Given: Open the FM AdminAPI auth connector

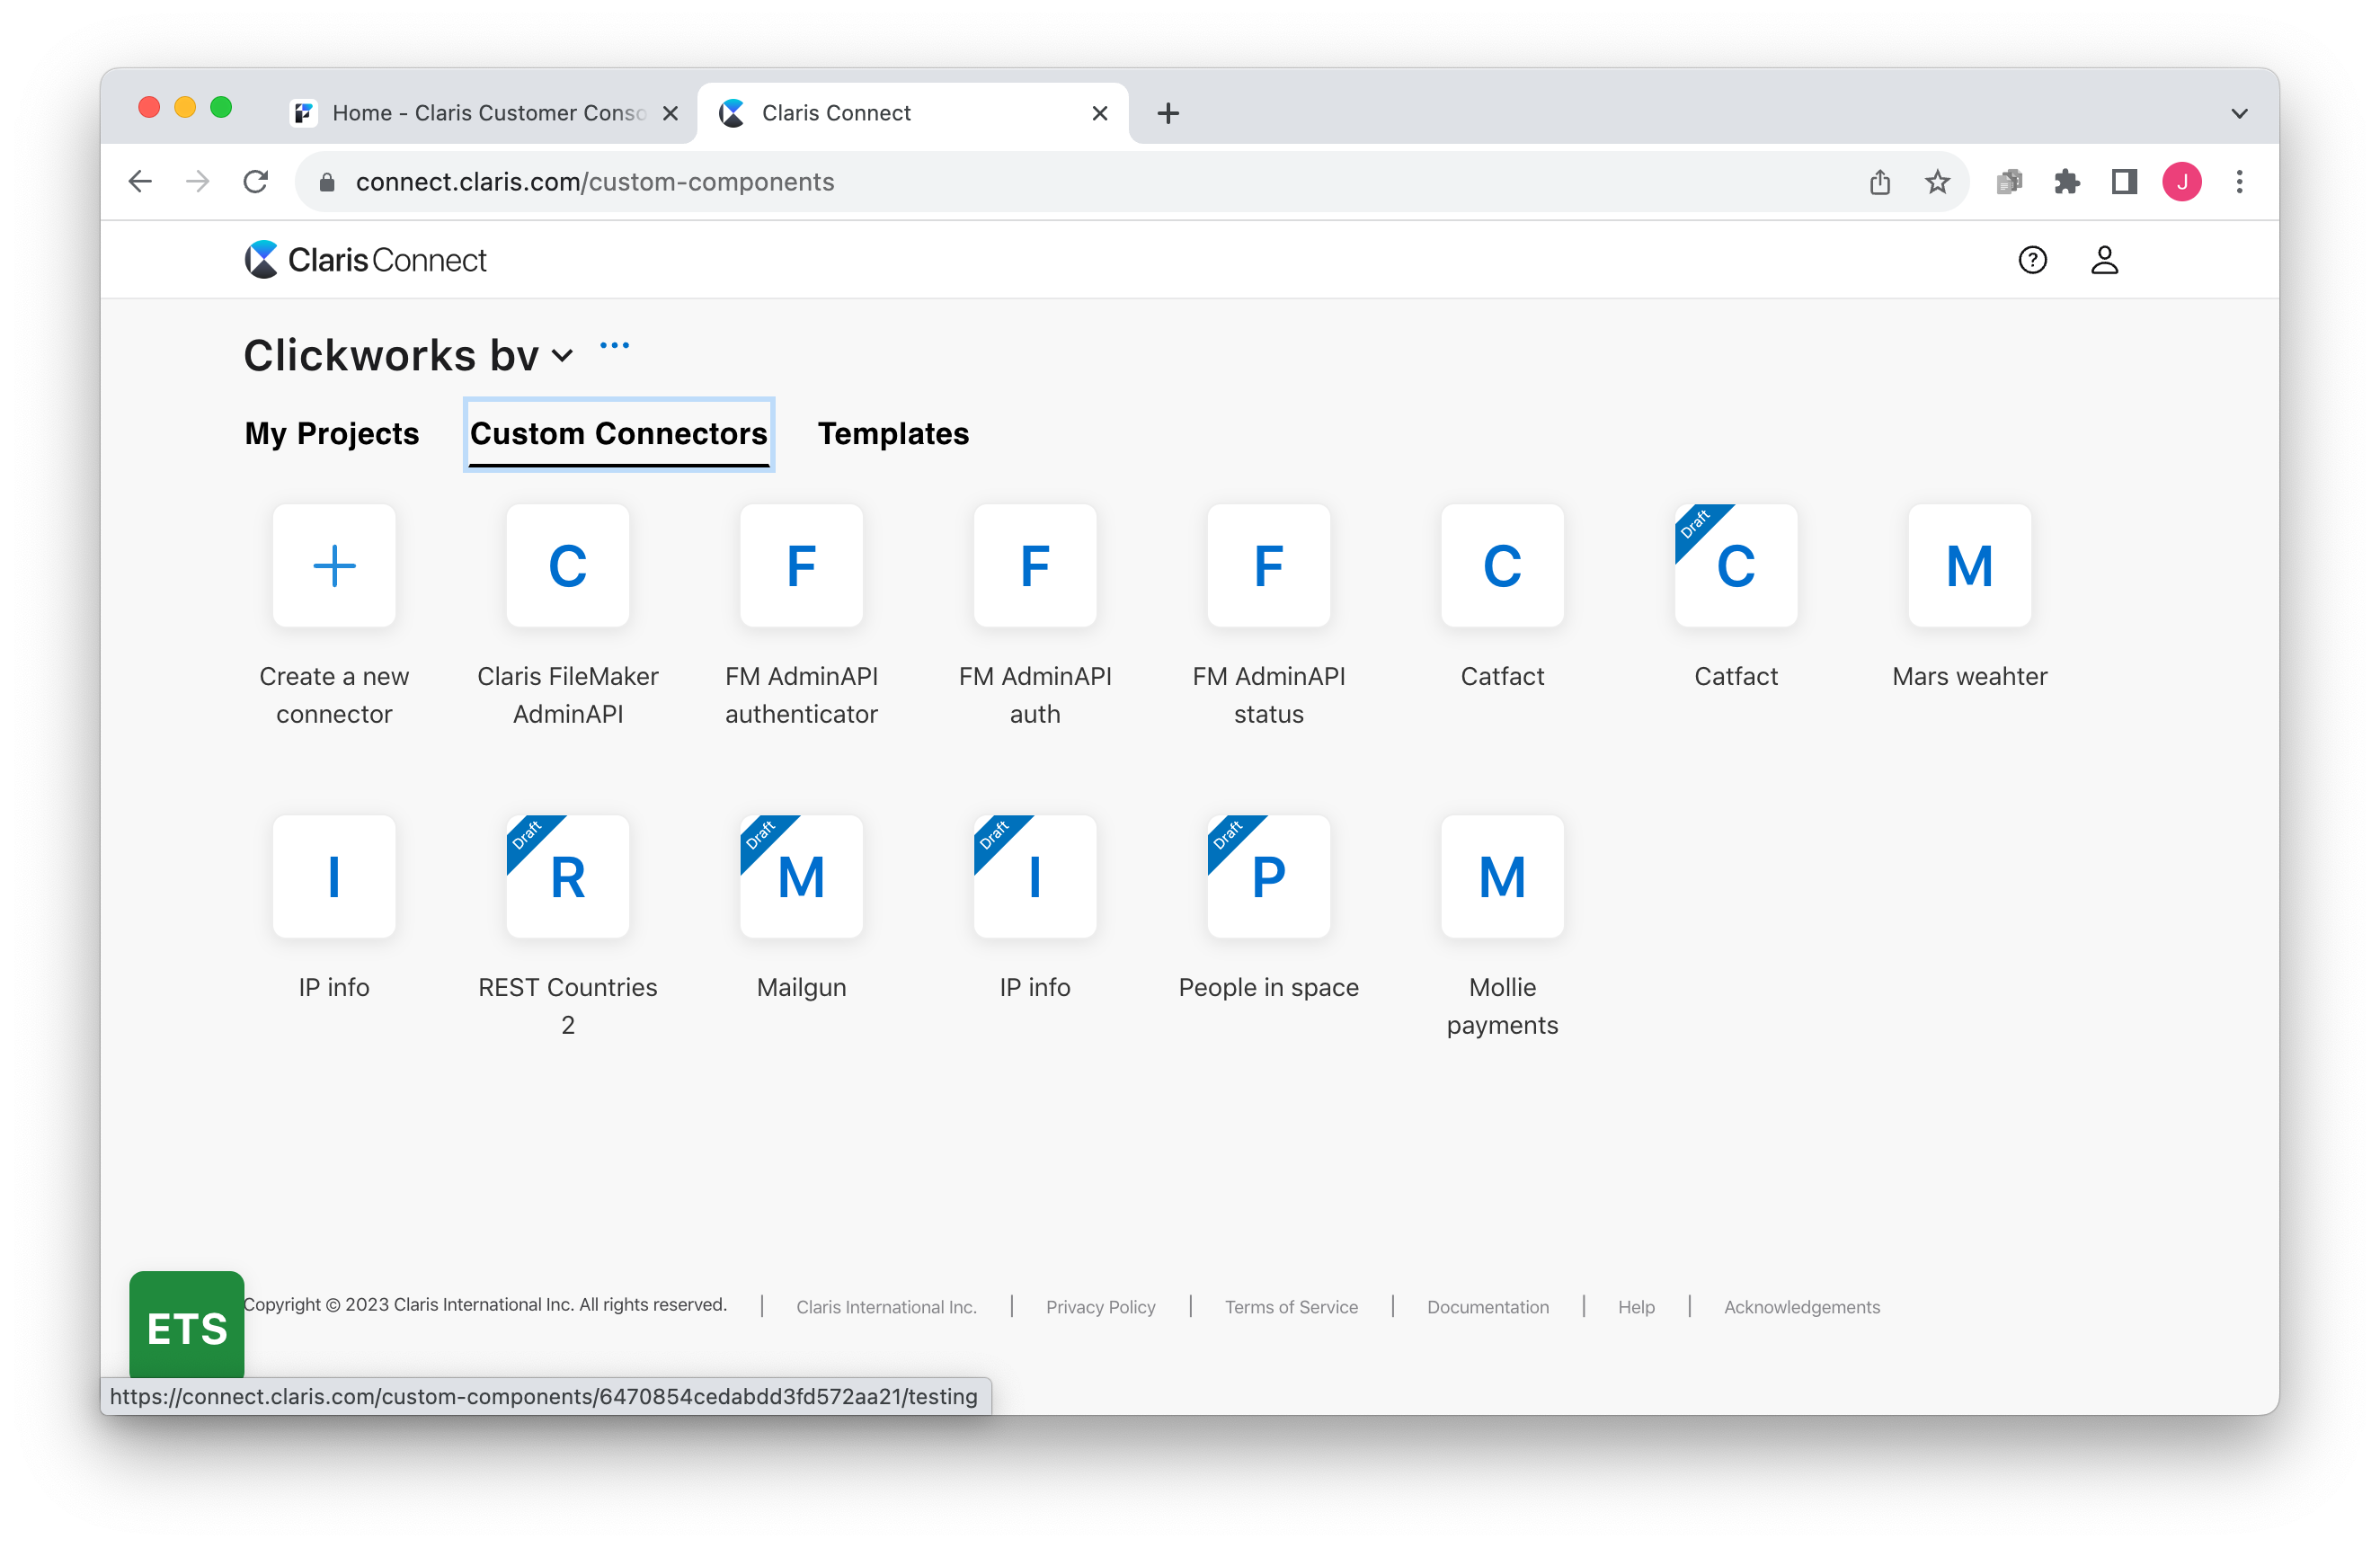Looking at the screenshot, I should [1035, 565].
